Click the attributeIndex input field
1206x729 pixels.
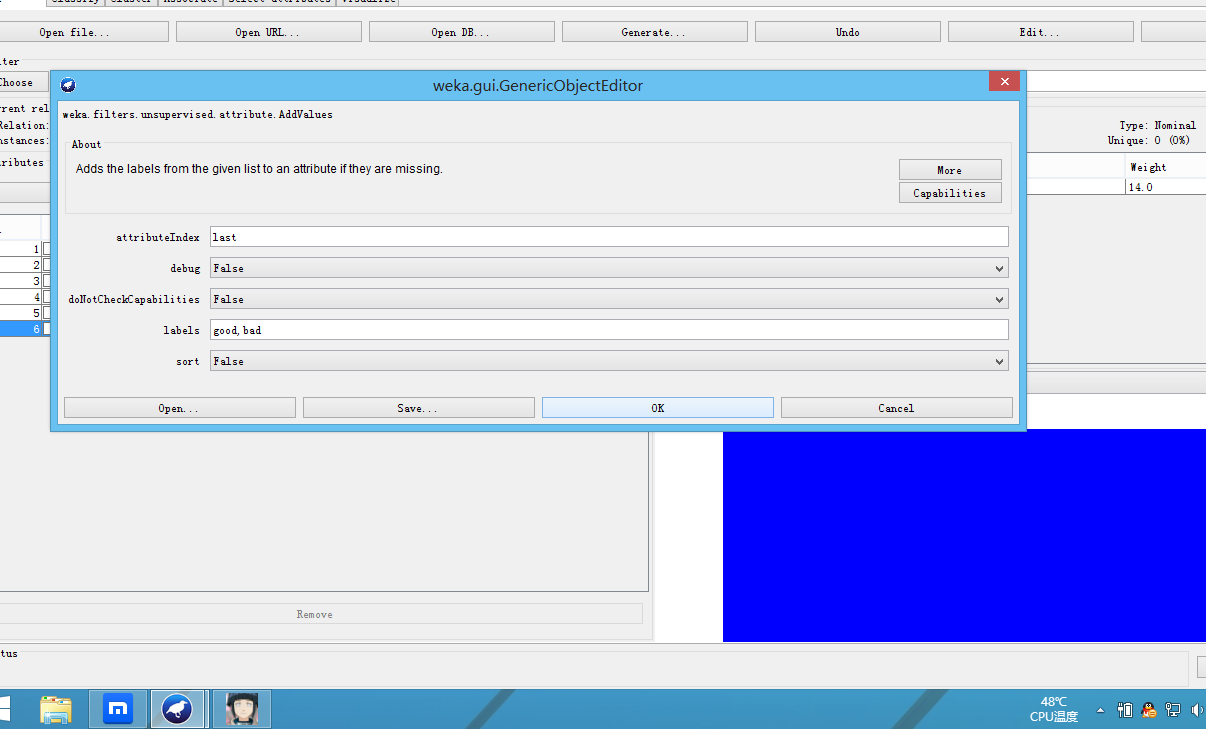tap(609, 237)
